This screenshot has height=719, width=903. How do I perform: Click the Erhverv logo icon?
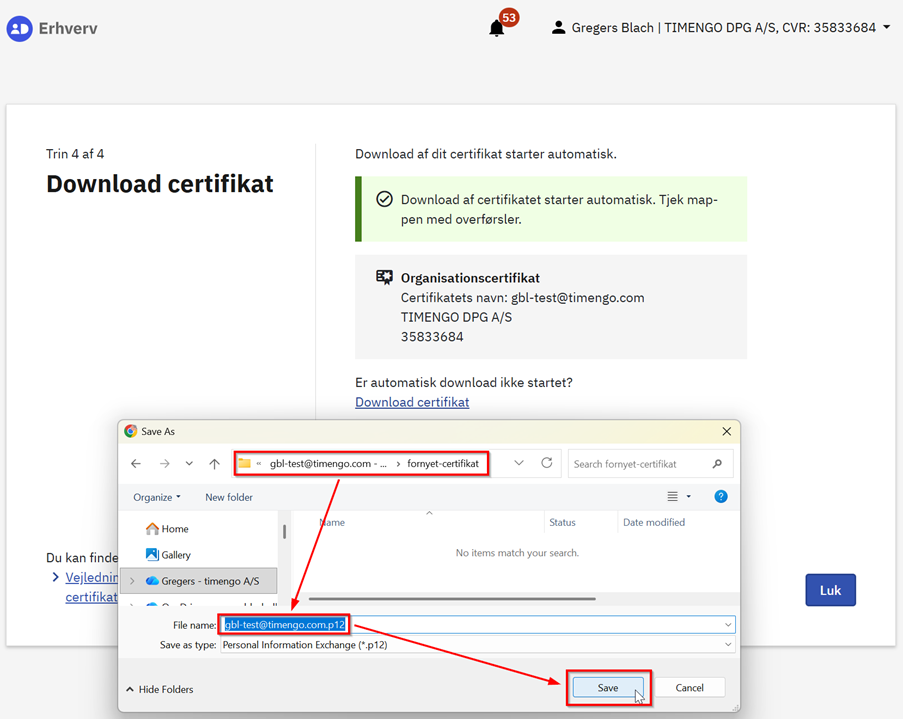[19, 28]
